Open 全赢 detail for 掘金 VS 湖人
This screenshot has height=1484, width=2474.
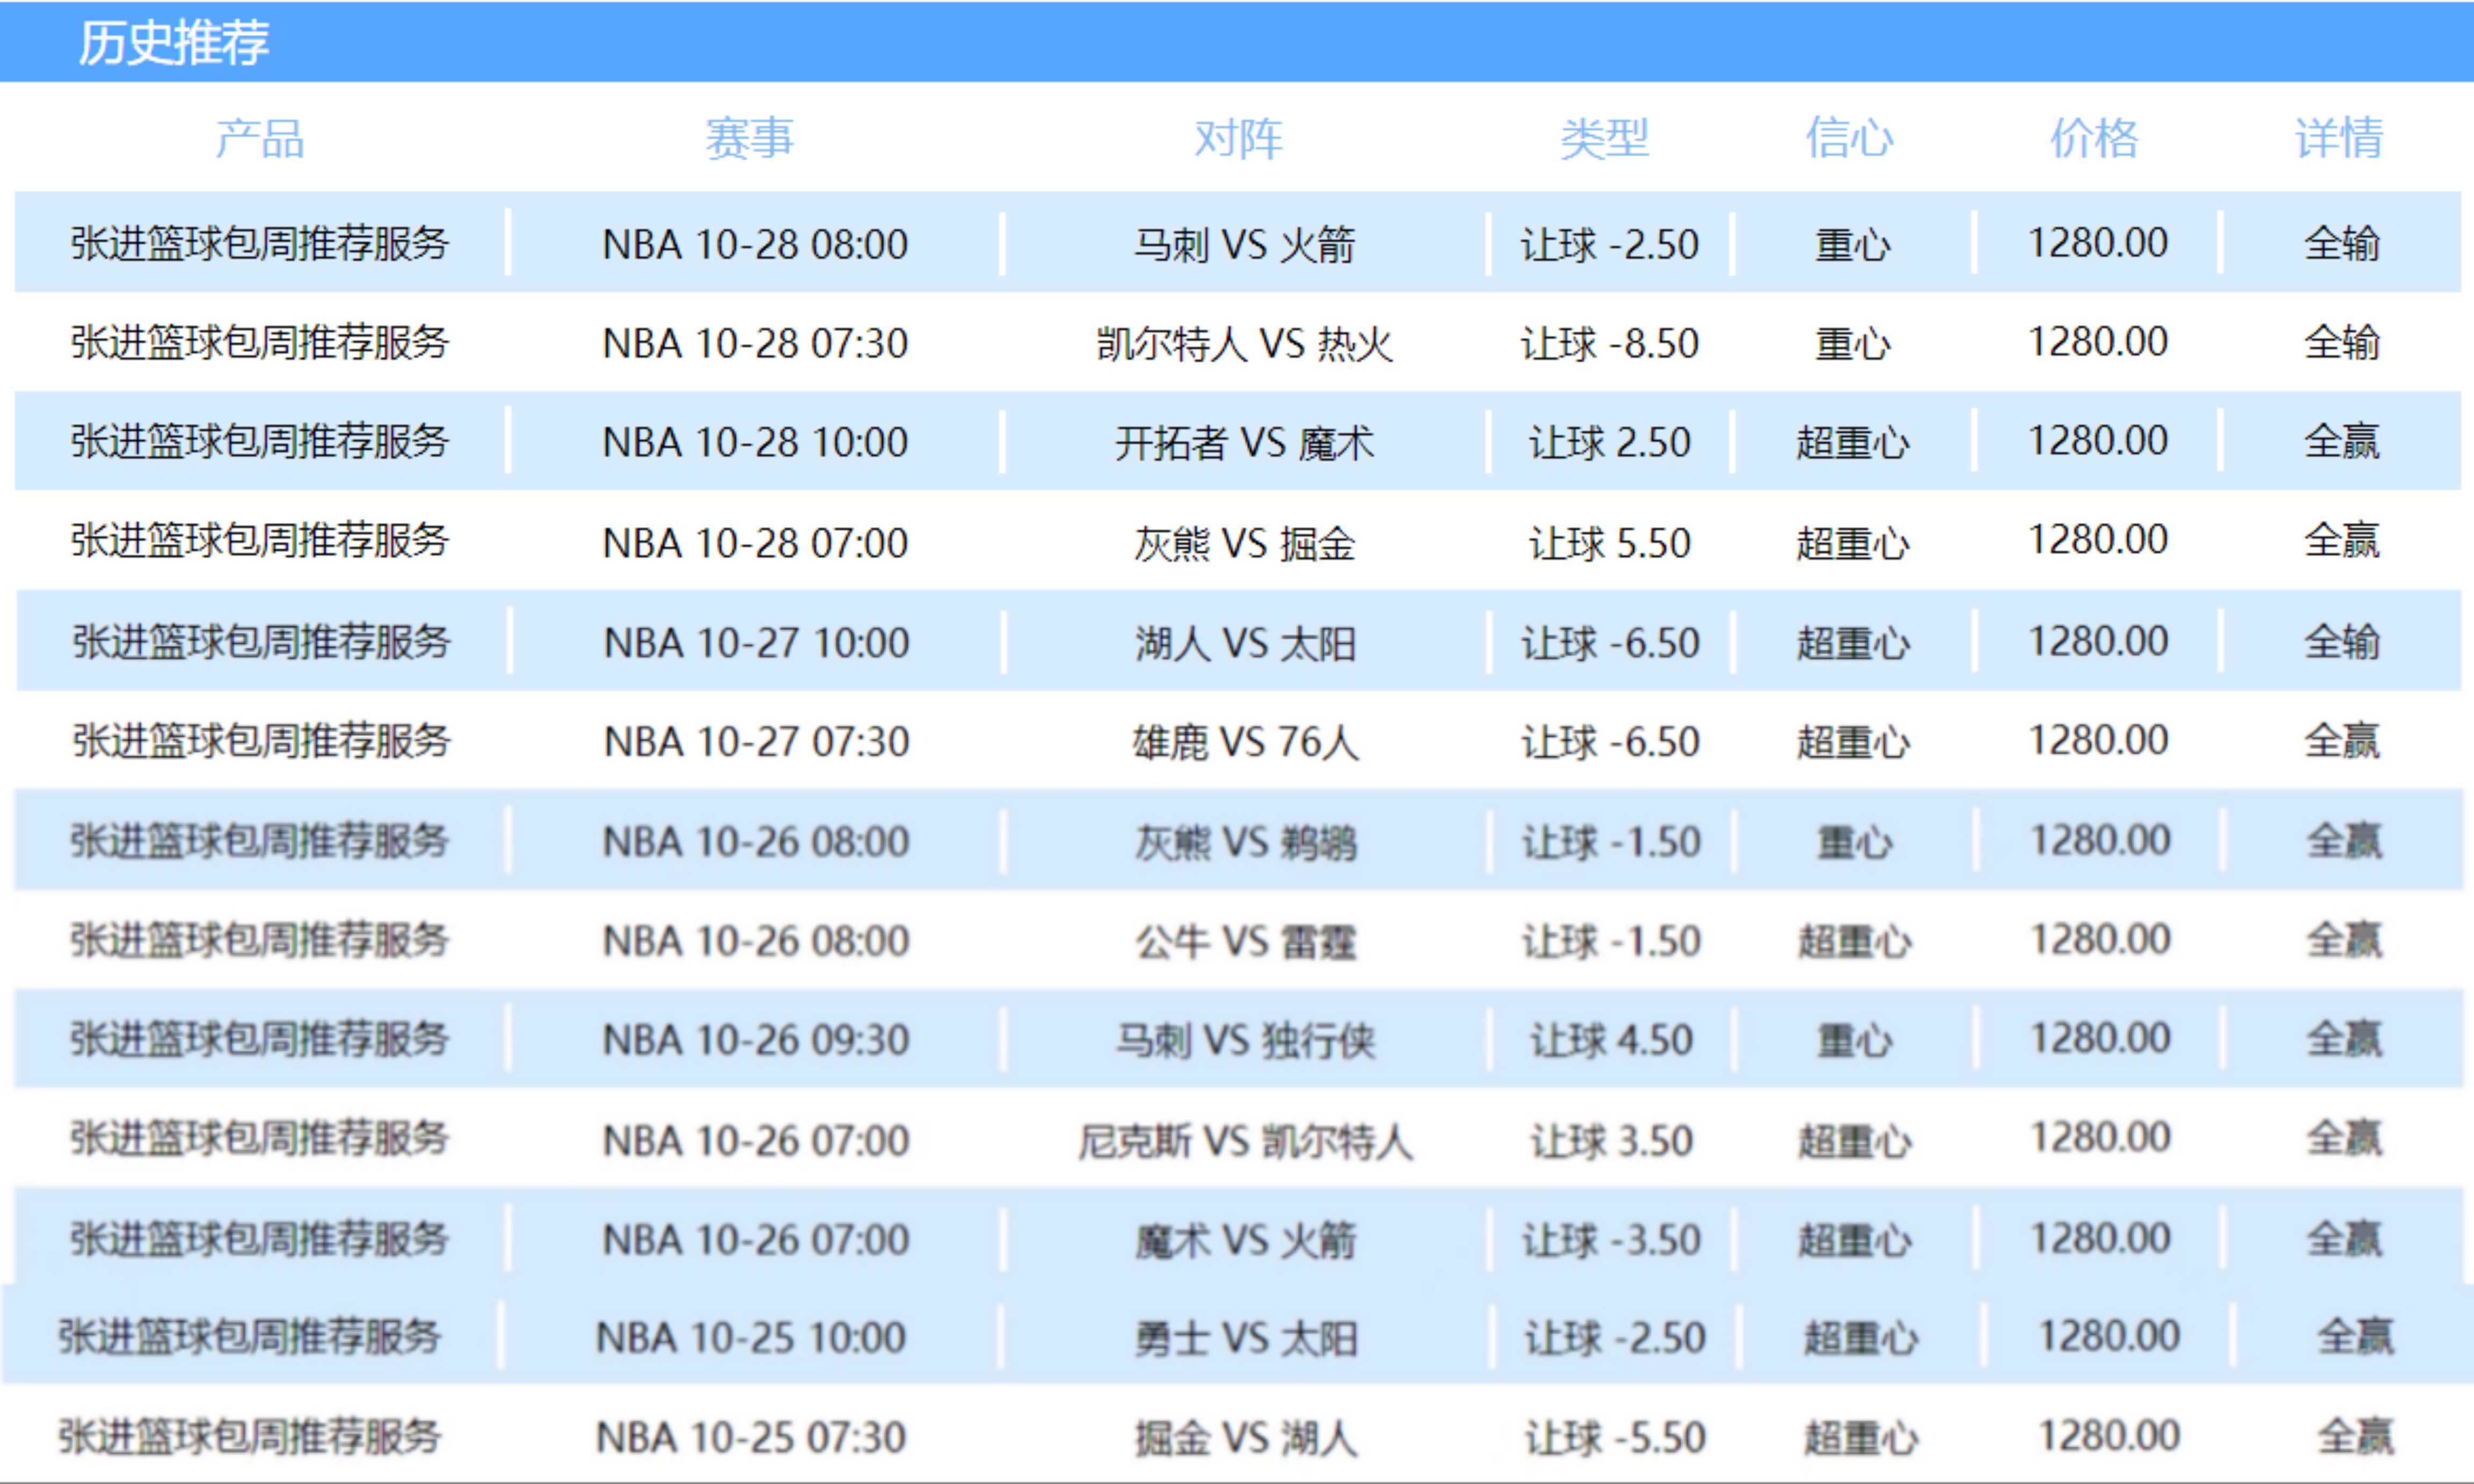2356,1436
